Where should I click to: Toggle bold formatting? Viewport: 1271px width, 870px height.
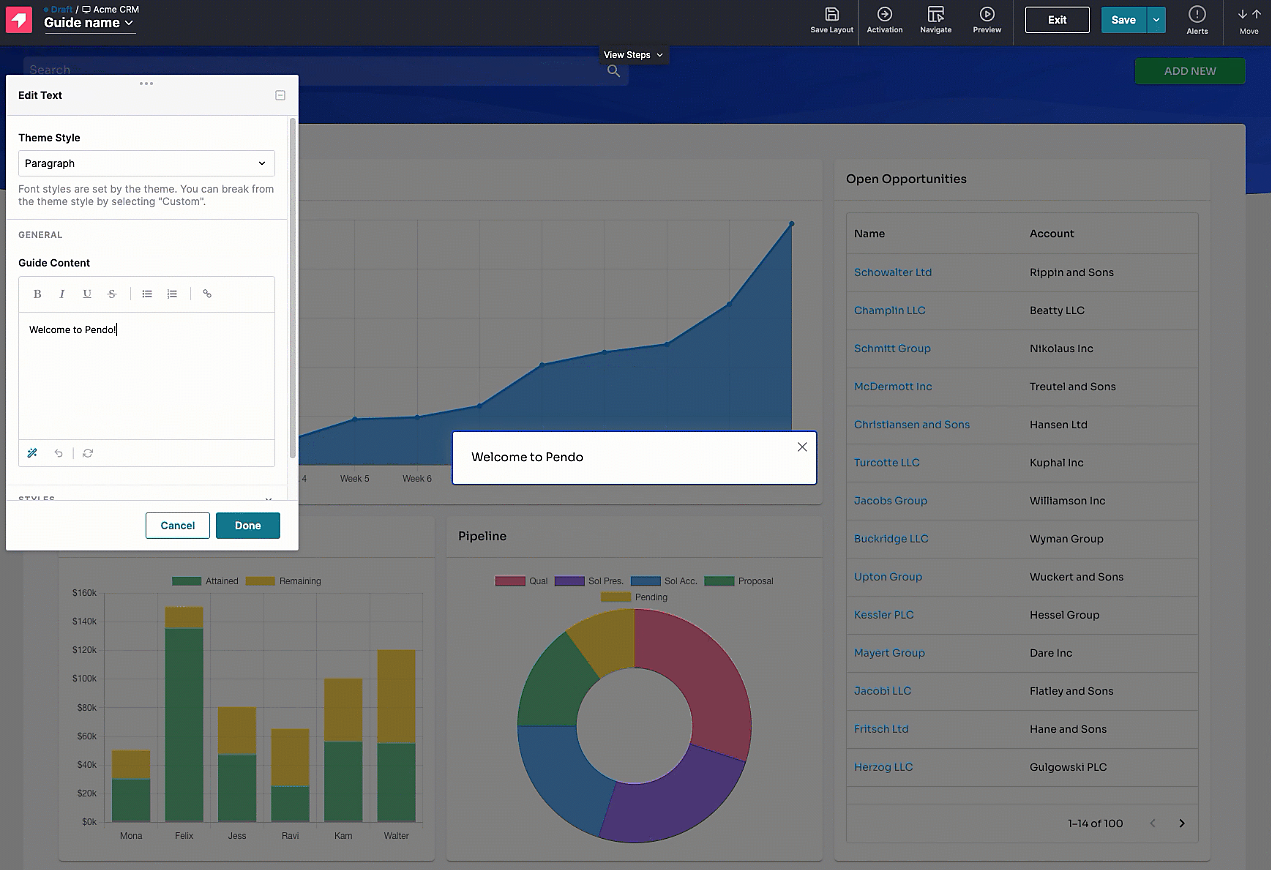[x=37, y=294]
